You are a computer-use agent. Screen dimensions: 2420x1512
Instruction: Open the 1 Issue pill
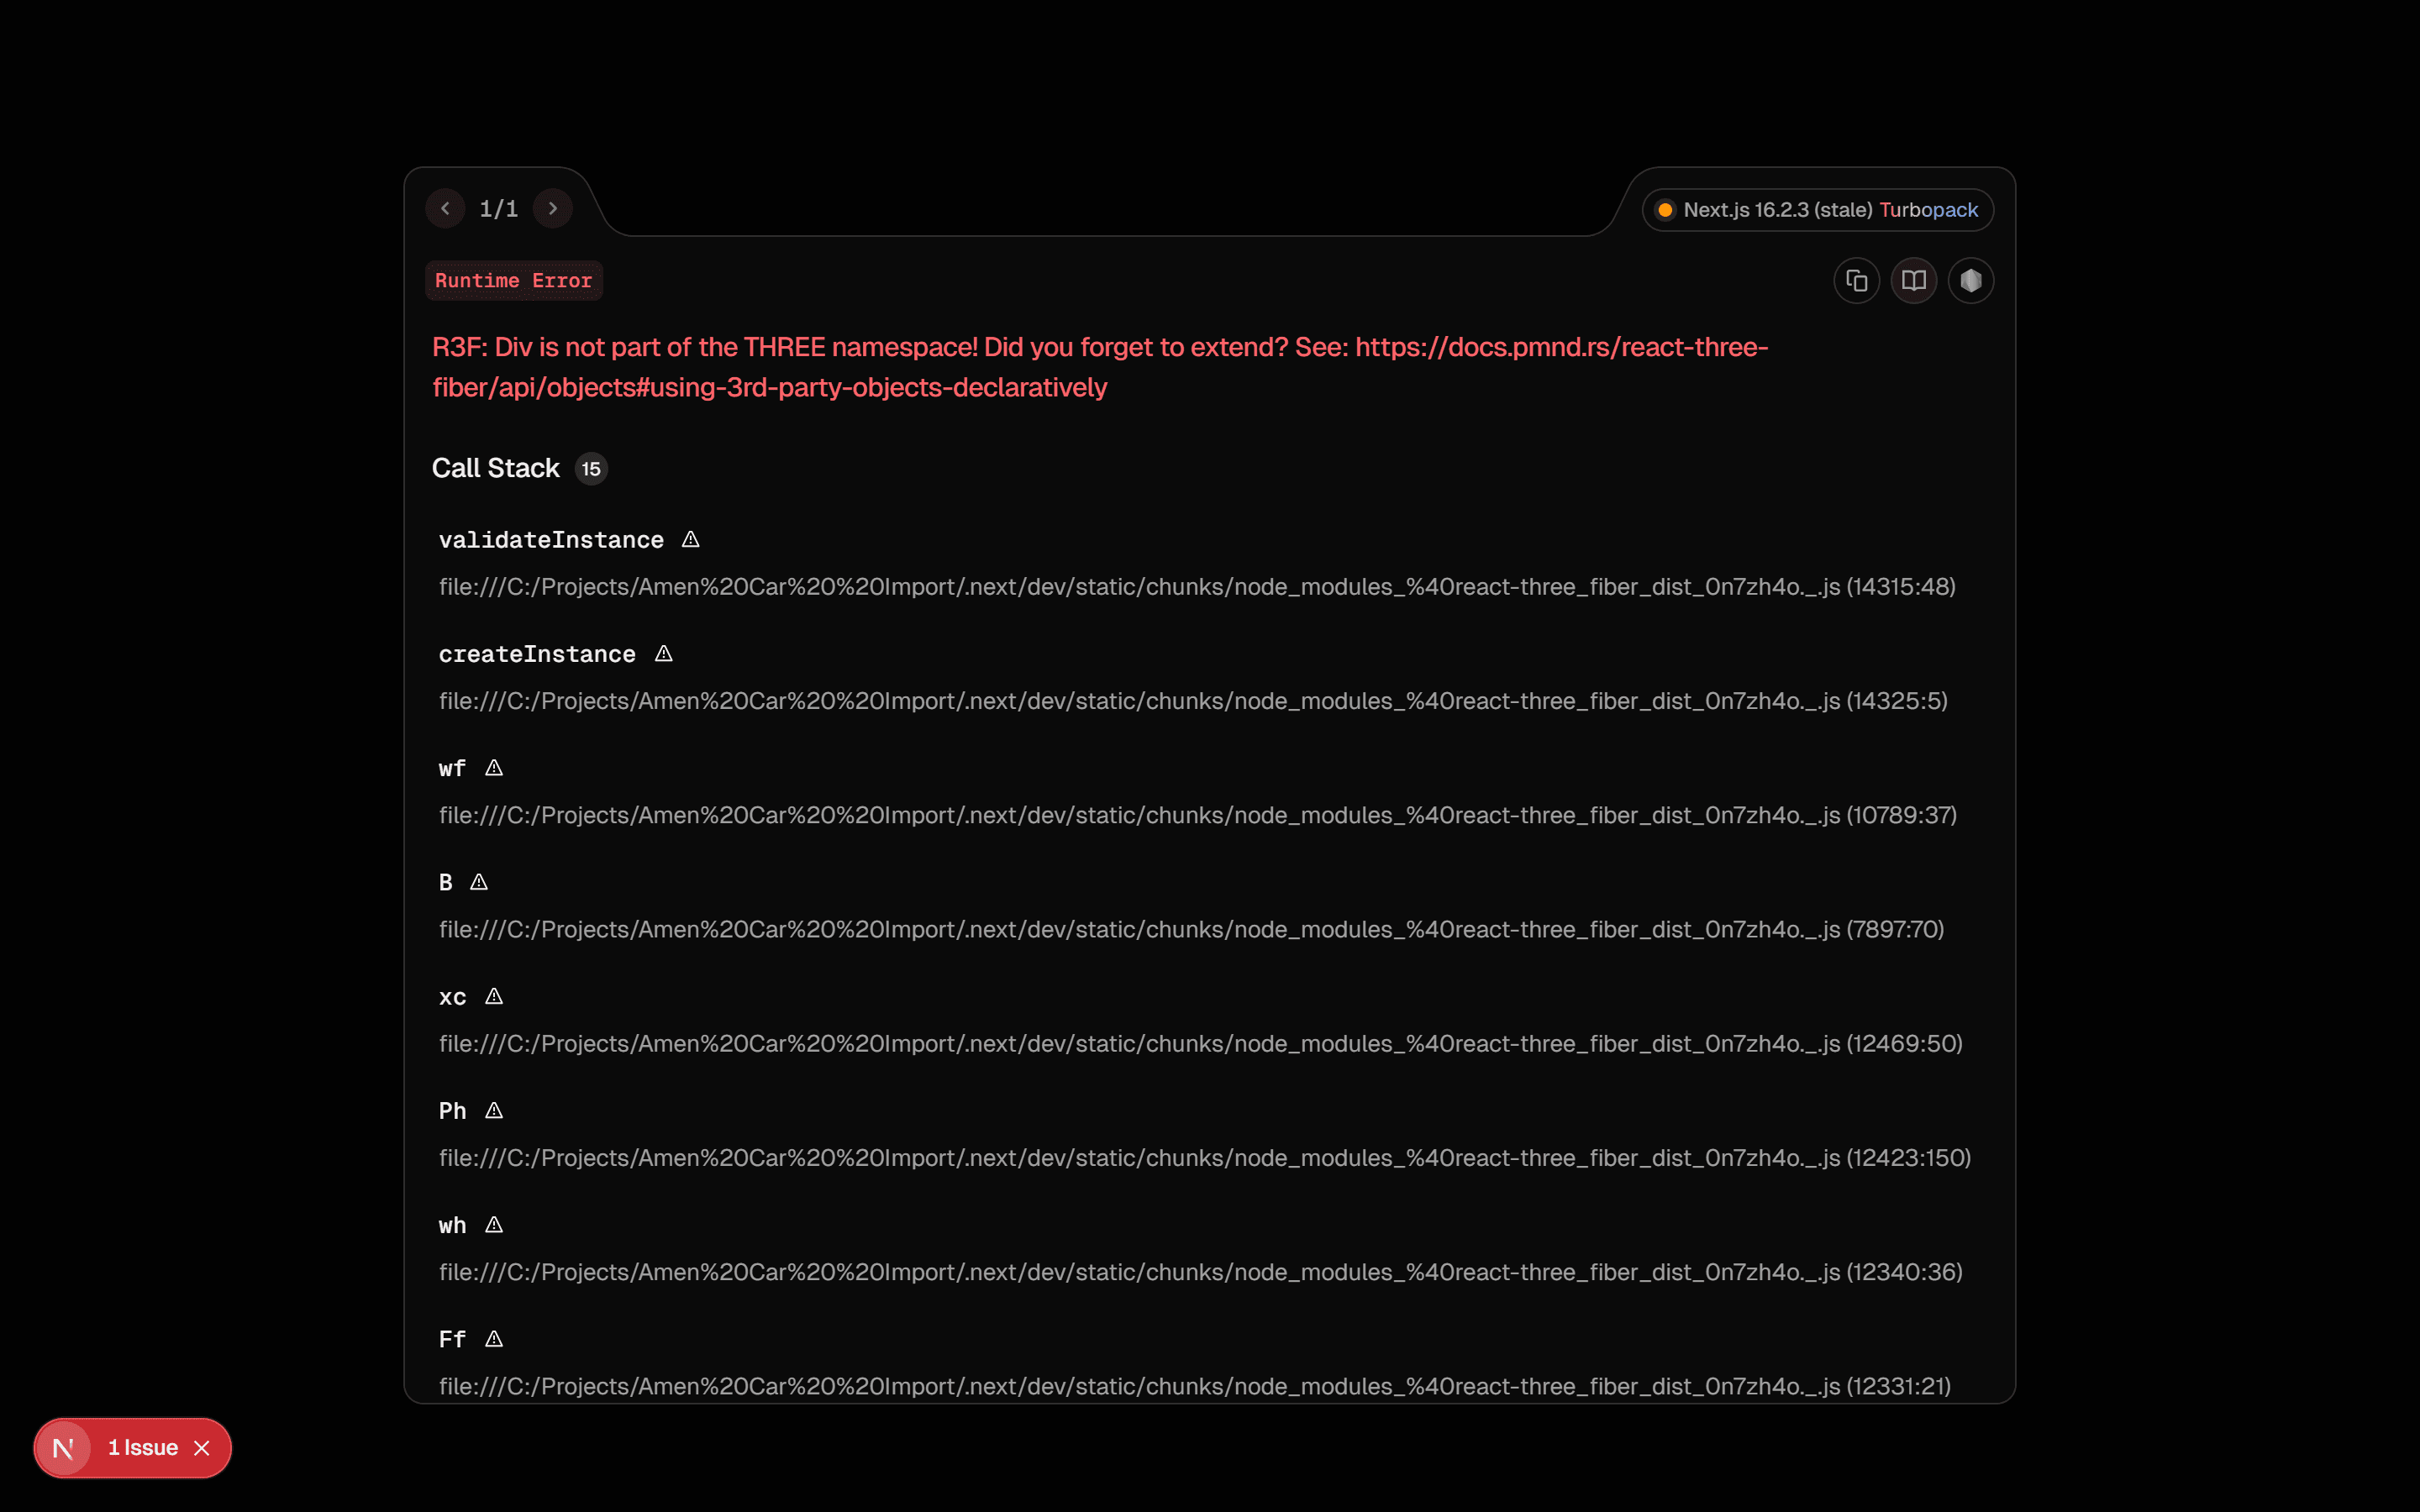(x=143, y=1447)
